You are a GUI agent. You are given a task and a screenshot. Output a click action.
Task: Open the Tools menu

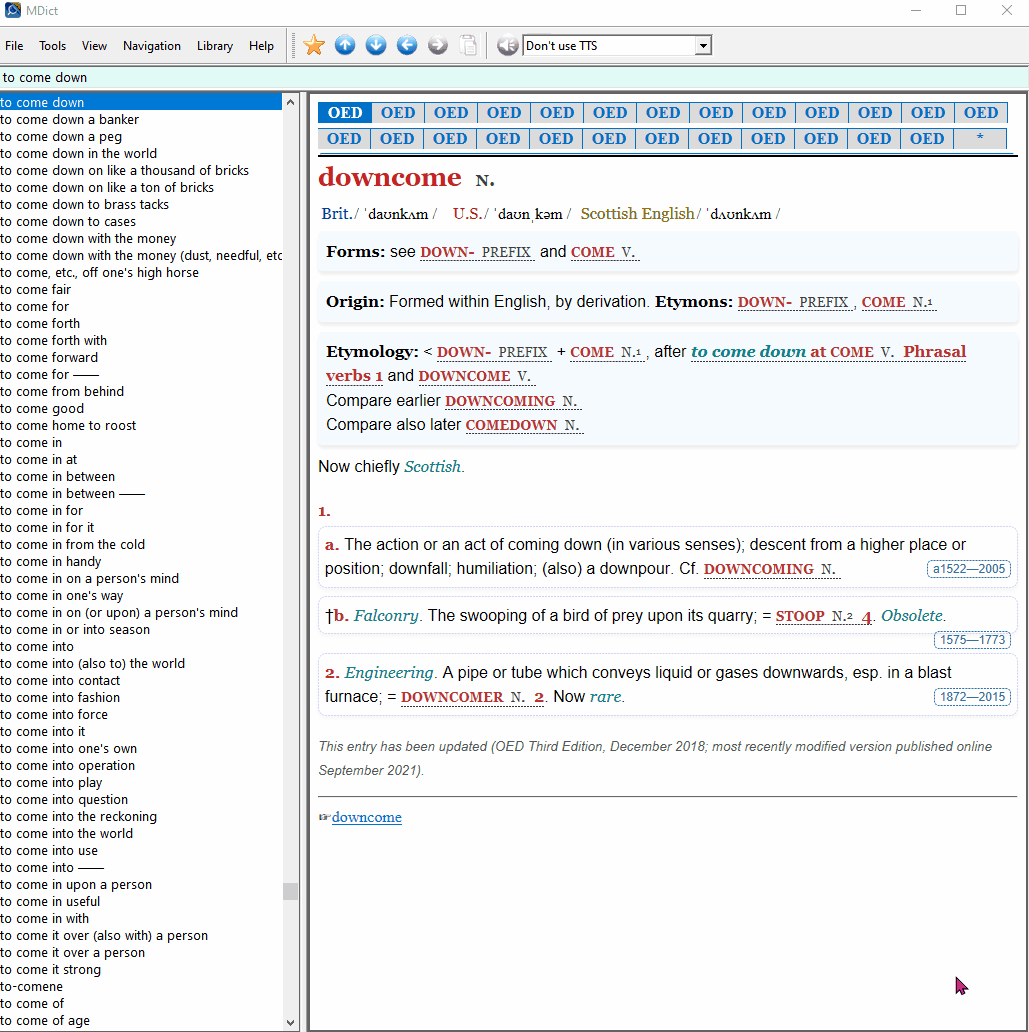[x=52, y=45]
